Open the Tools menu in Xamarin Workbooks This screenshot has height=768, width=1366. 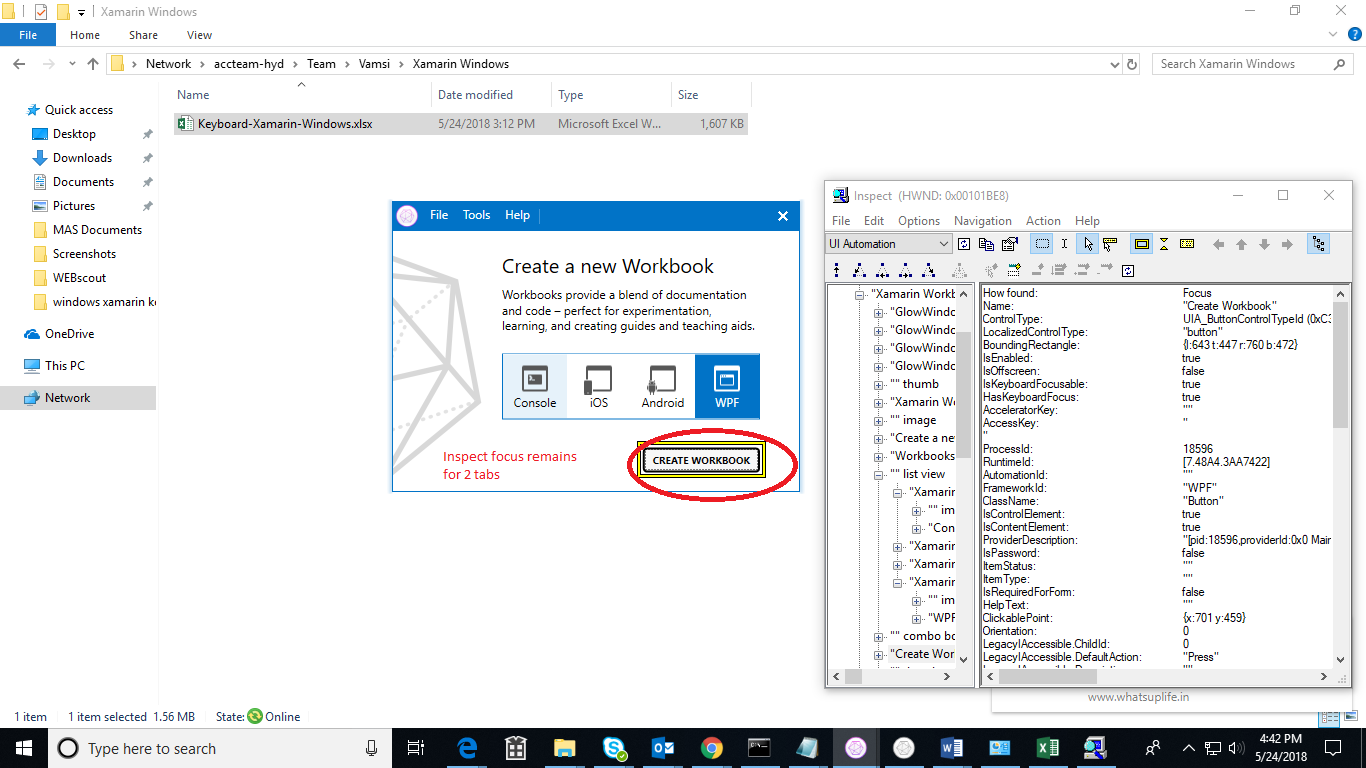click(476, 215)
